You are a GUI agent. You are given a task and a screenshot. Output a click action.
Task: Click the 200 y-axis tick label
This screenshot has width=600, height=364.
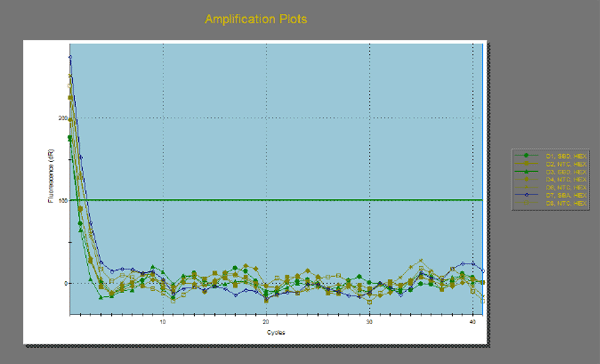click(x=63, y=118)
